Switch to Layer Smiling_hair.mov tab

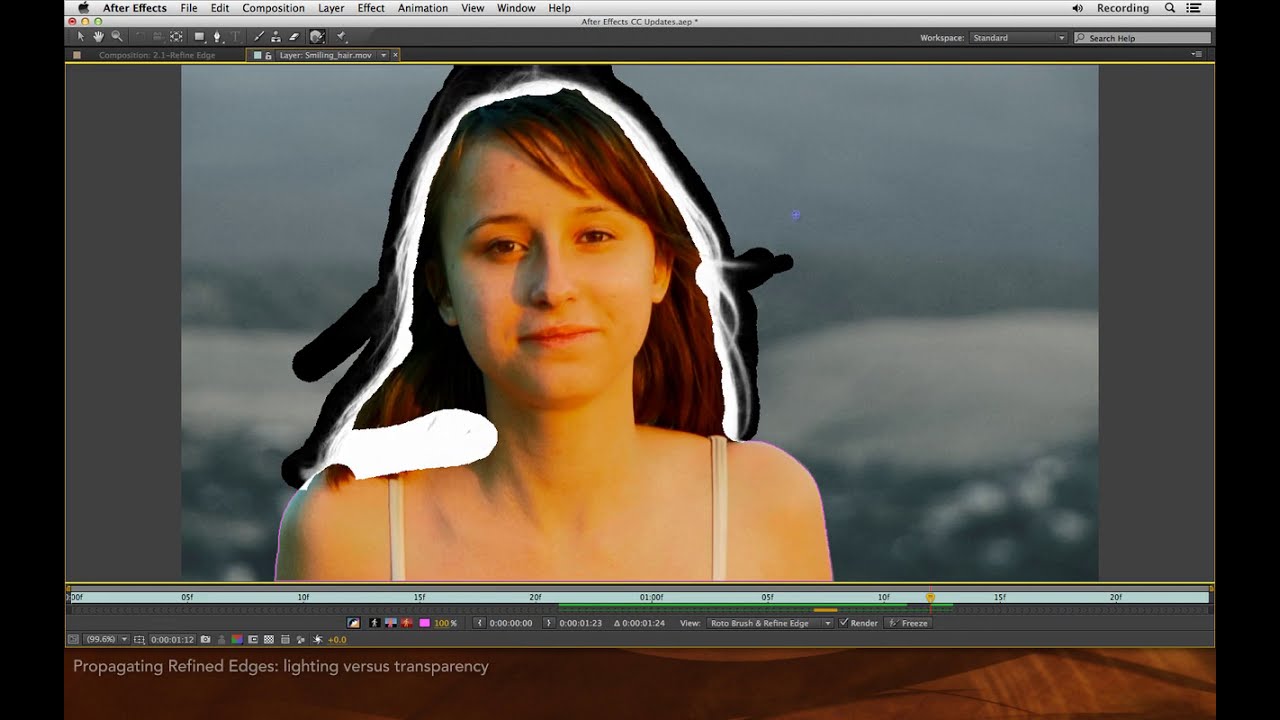tap(325, 55)
